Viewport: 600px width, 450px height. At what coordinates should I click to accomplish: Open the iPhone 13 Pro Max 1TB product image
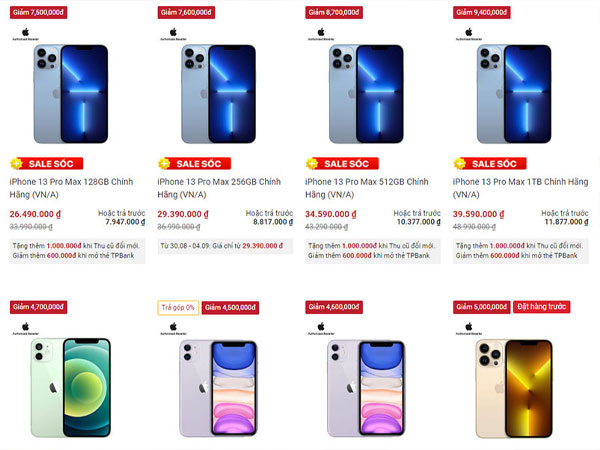point(514,94)
